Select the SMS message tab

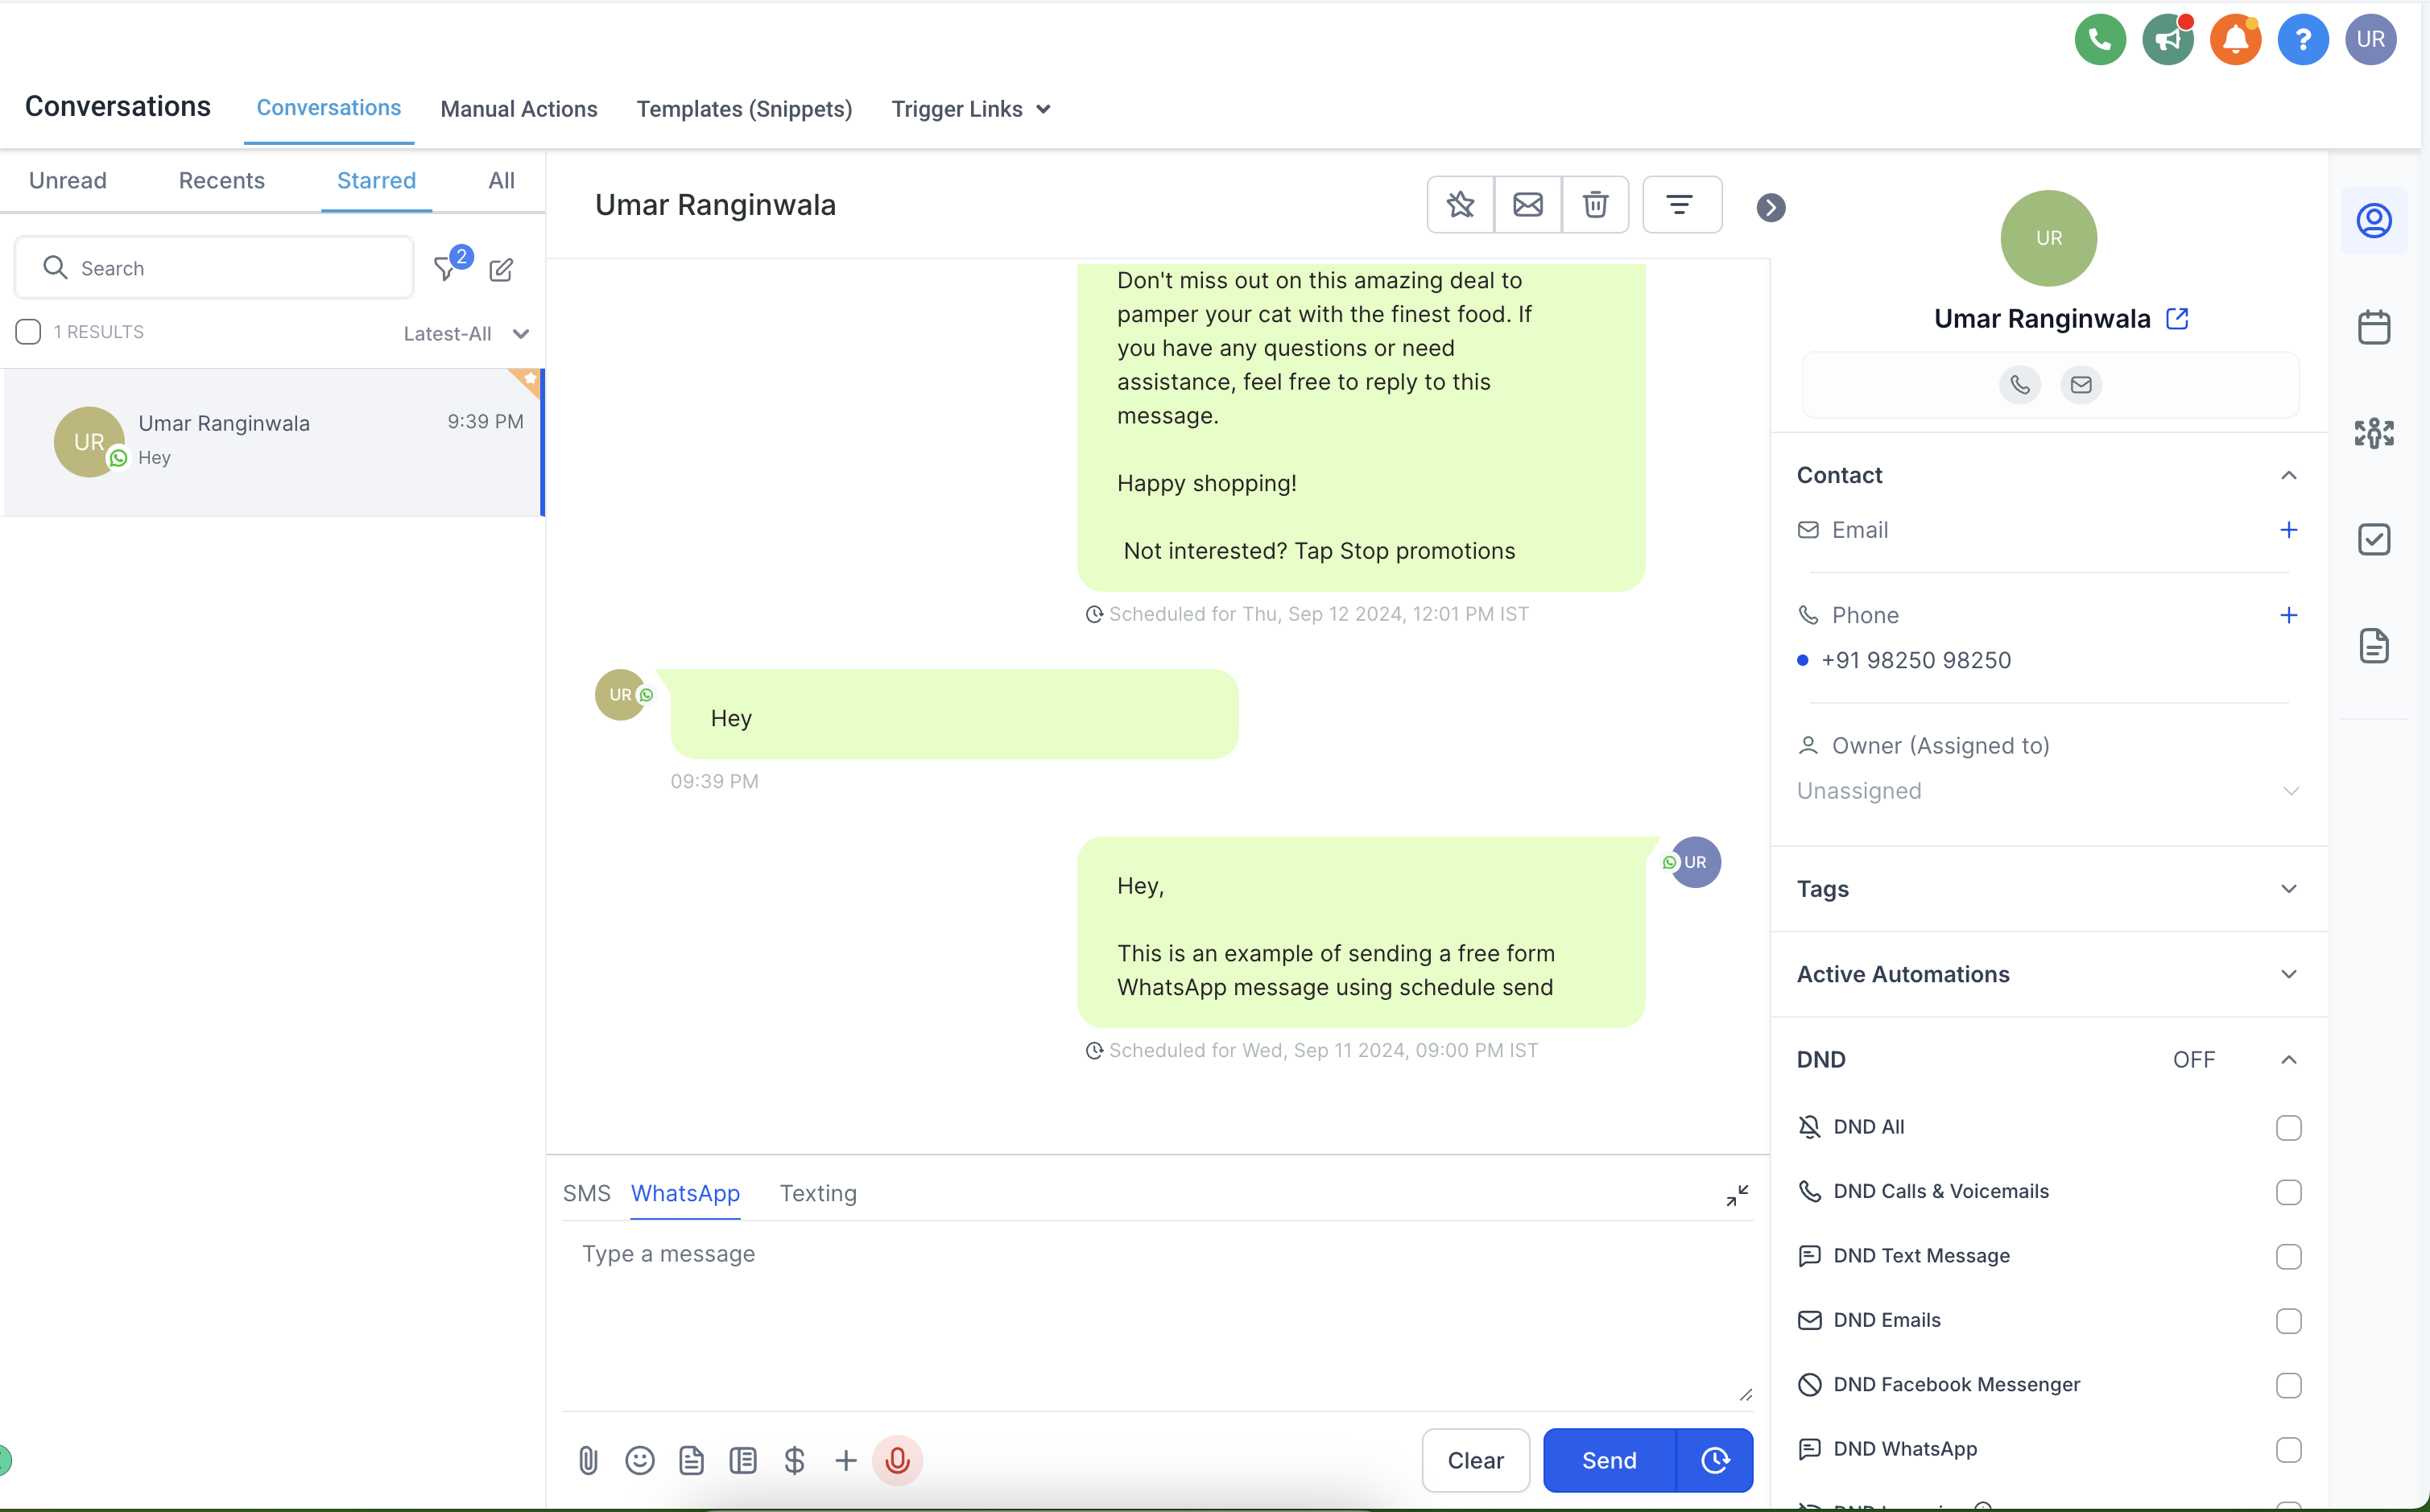point(586,1193)
